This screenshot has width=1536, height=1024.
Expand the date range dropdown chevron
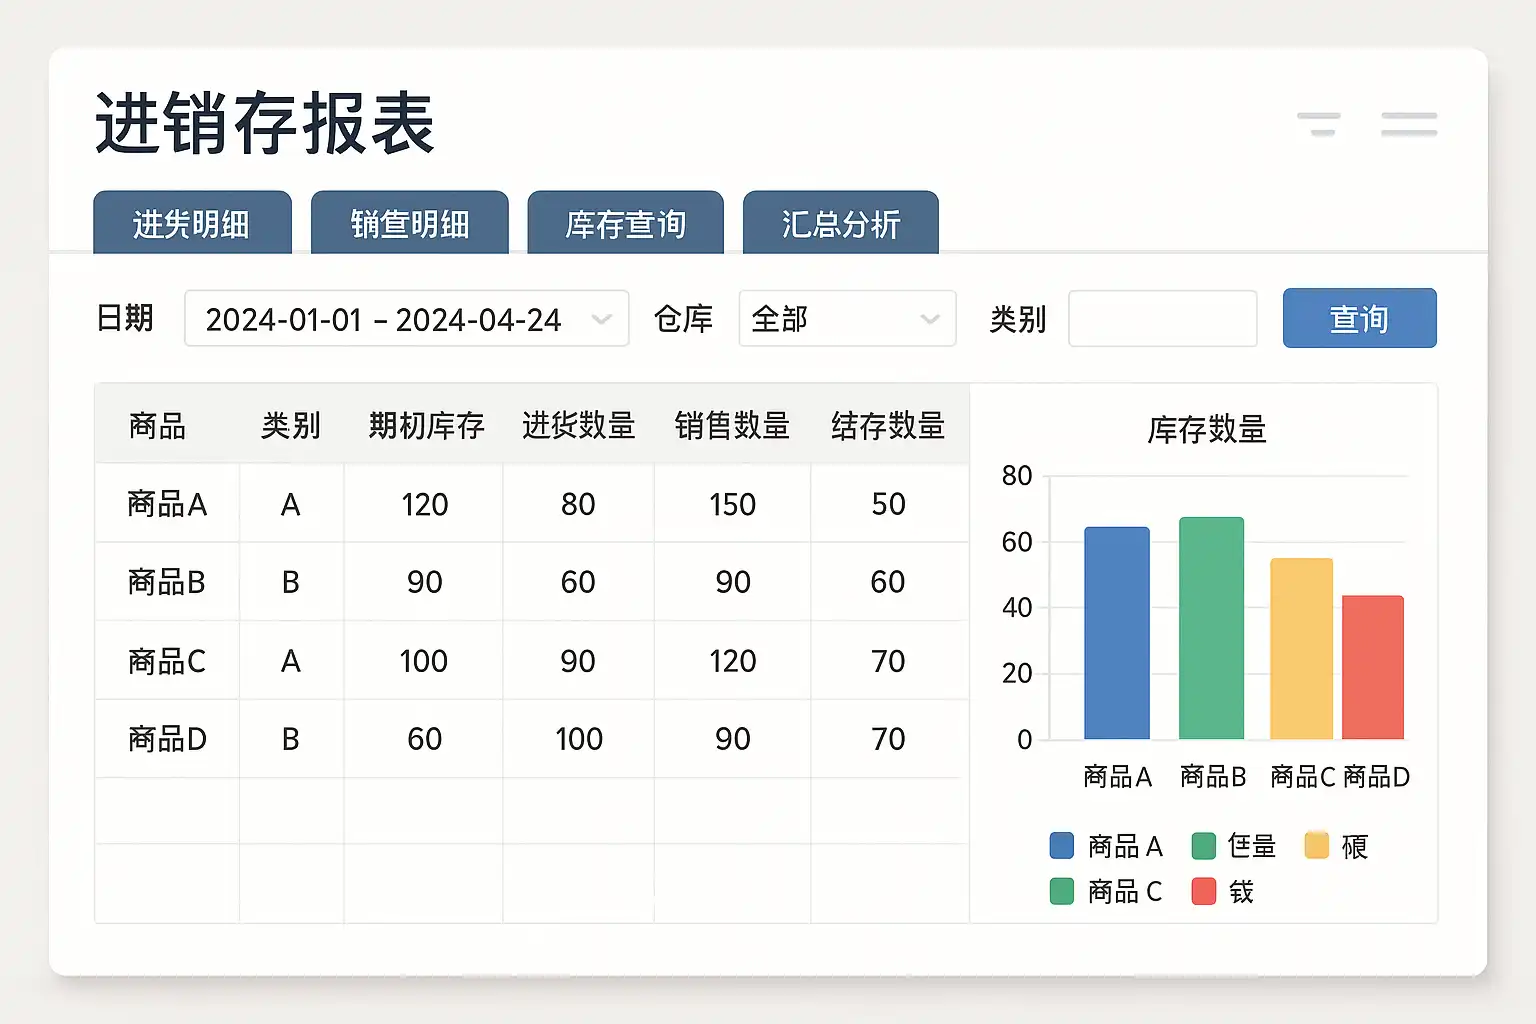[x=601, y=319]
